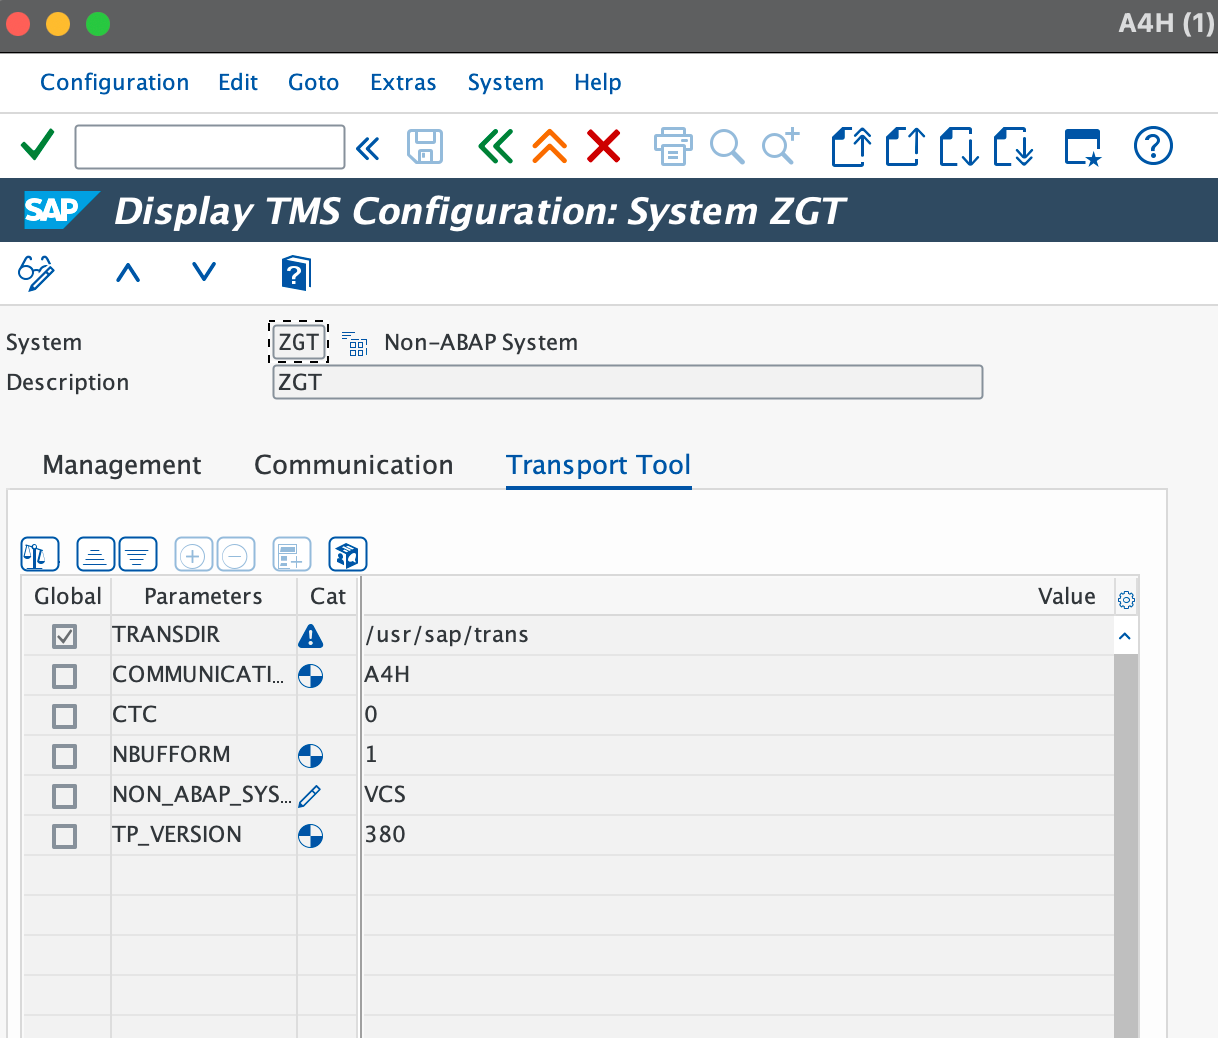Click the delete row minus icon
The height and width of the screenshot is (1038, 1218).
click(x=236, y=554)
